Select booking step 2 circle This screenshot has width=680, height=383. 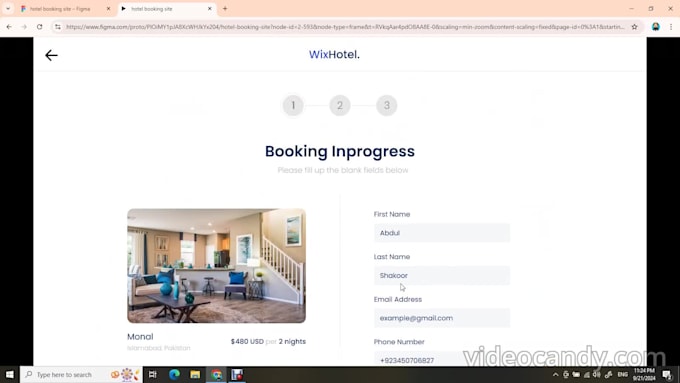[340, 105]
